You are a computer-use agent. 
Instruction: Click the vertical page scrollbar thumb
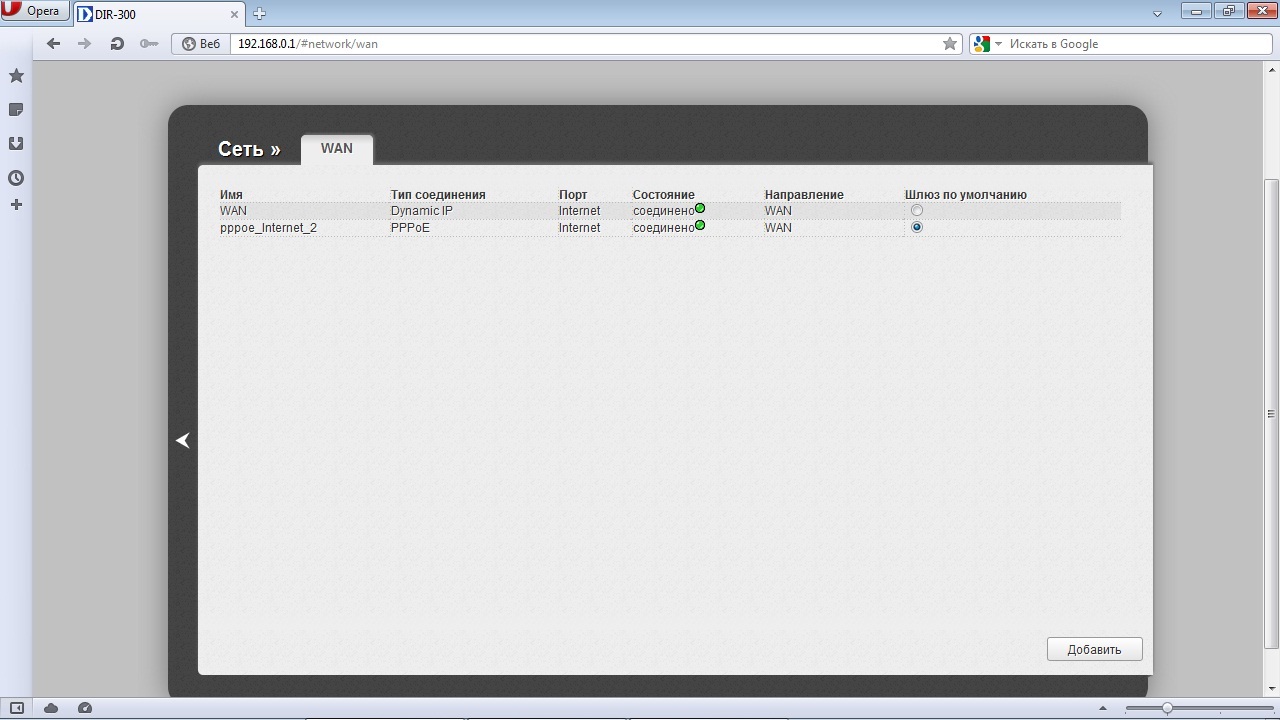(x=1271, y=414)
